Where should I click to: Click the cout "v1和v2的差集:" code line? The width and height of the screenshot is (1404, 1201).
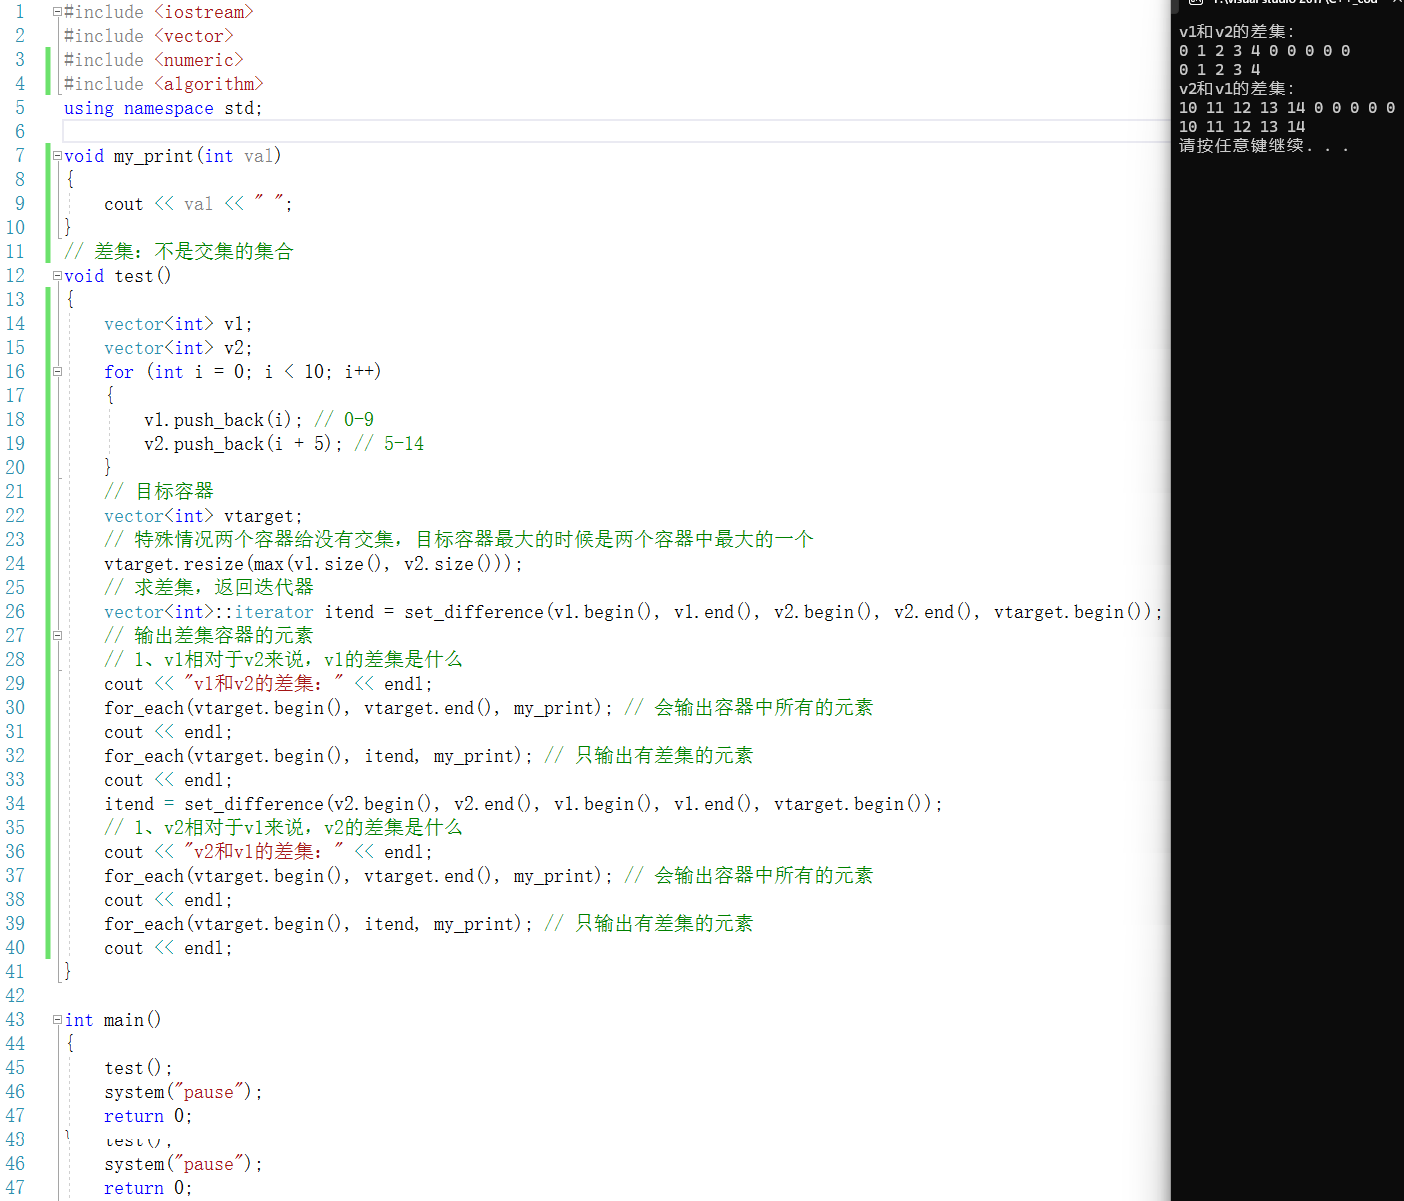[268, 684]
